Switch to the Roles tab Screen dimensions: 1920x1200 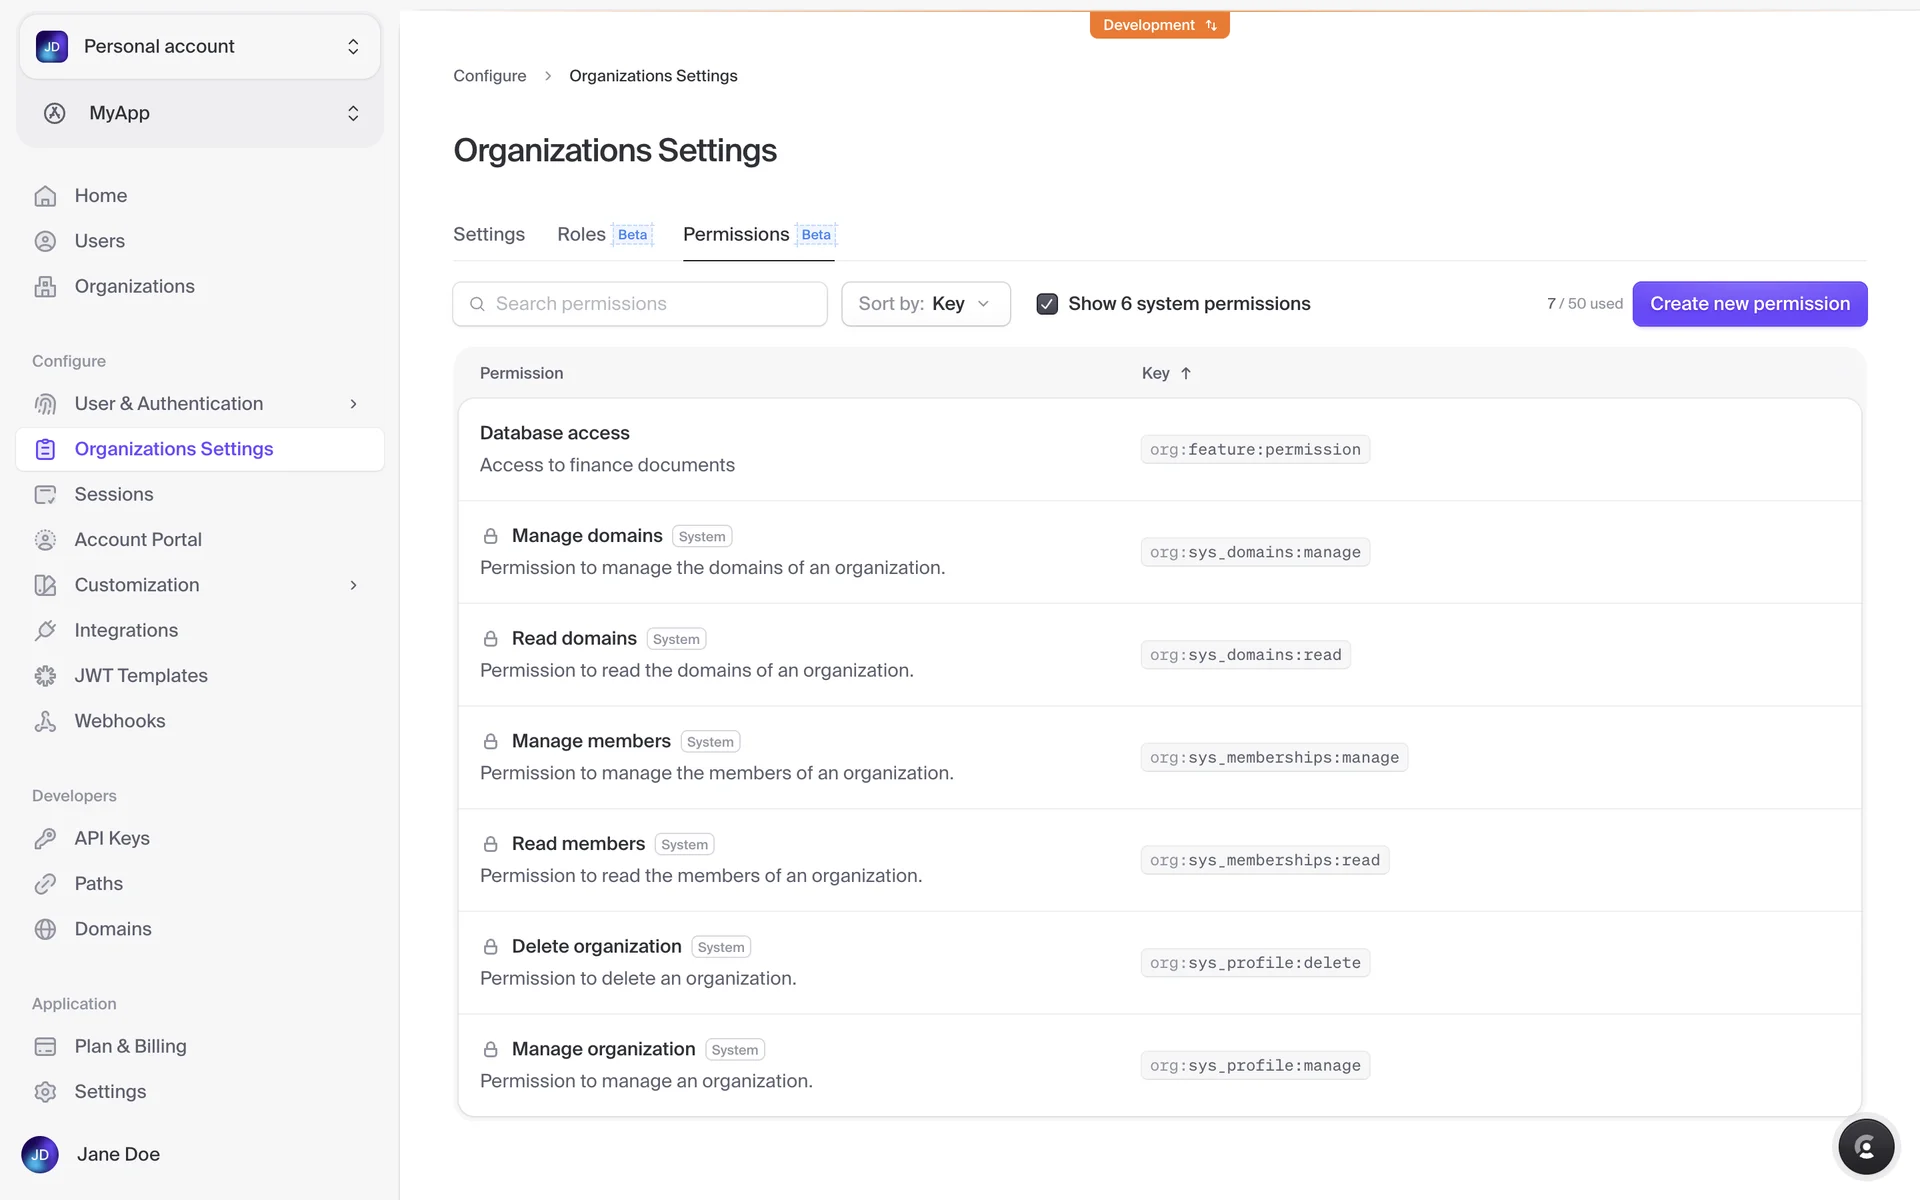581,235
